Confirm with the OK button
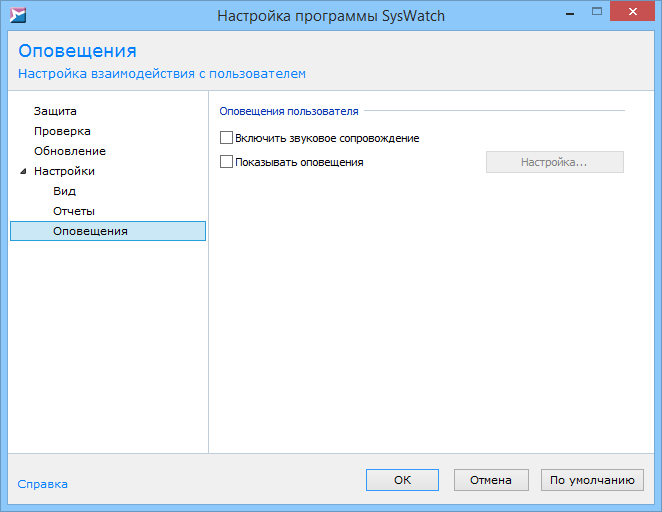662x512 pixels. (x=402, y=480)
